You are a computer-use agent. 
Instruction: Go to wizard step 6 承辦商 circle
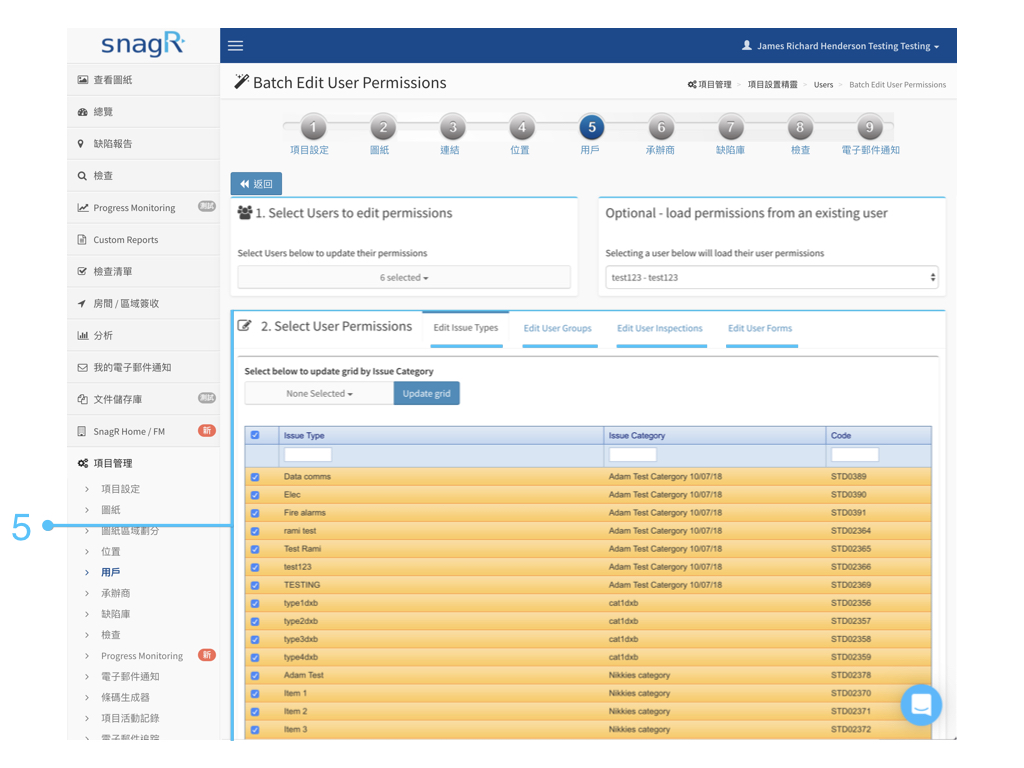[661, 127]
